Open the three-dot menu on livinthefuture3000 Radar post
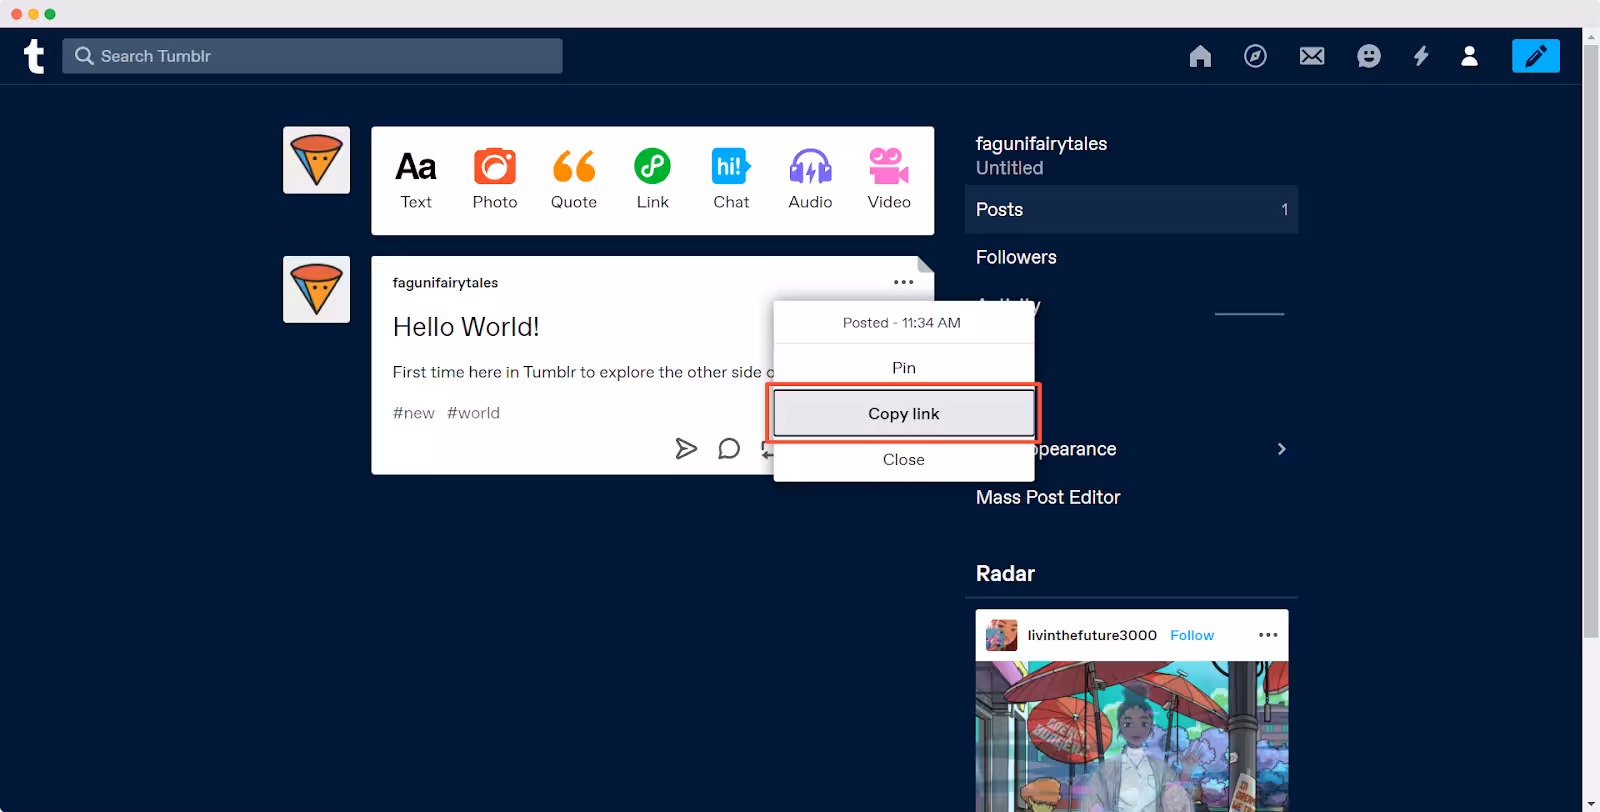 [x=1268, y=635]
